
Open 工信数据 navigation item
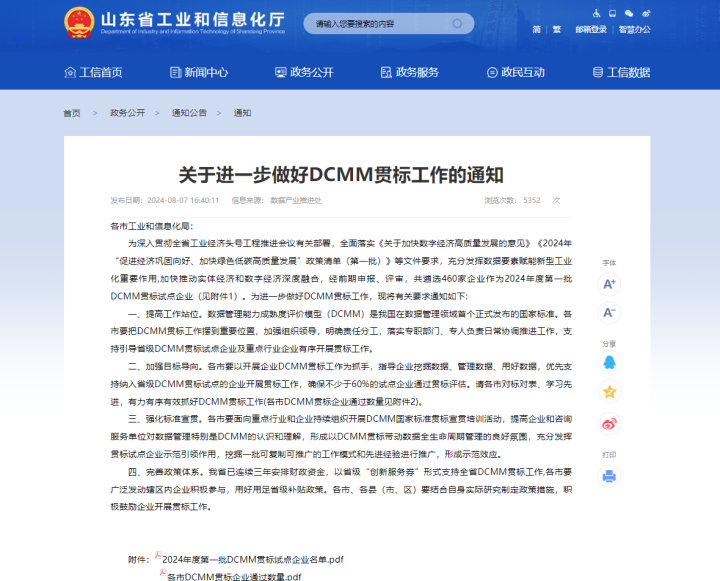[x=621, y=72]
